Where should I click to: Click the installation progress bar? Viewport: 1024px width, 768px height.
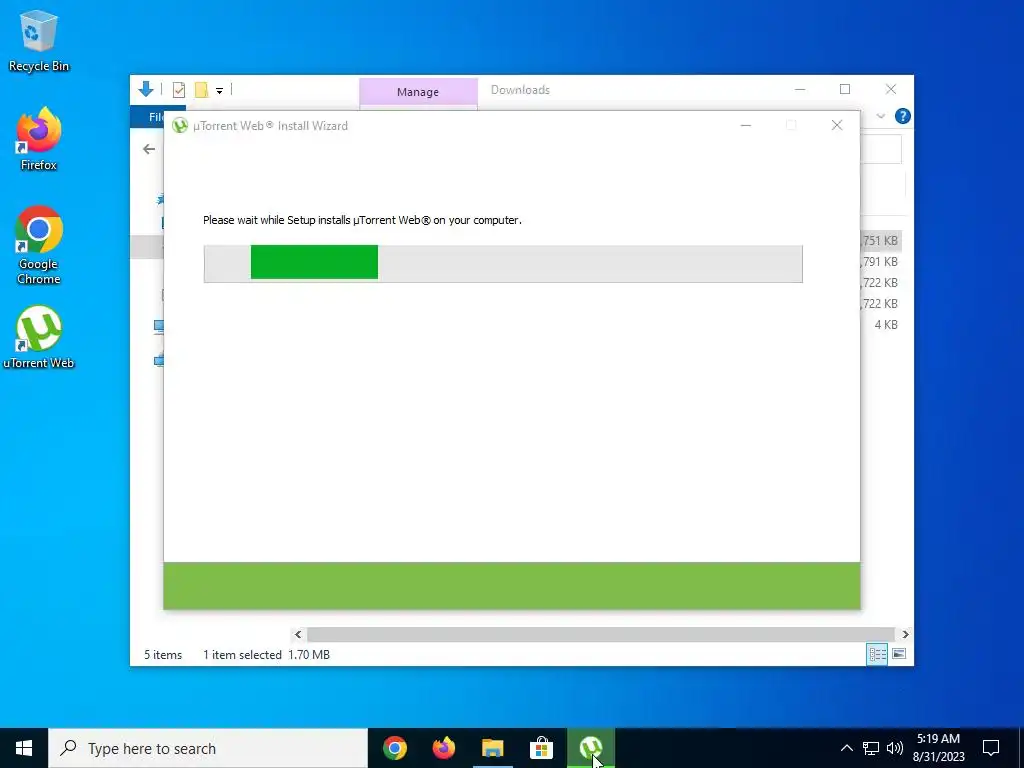503,264
